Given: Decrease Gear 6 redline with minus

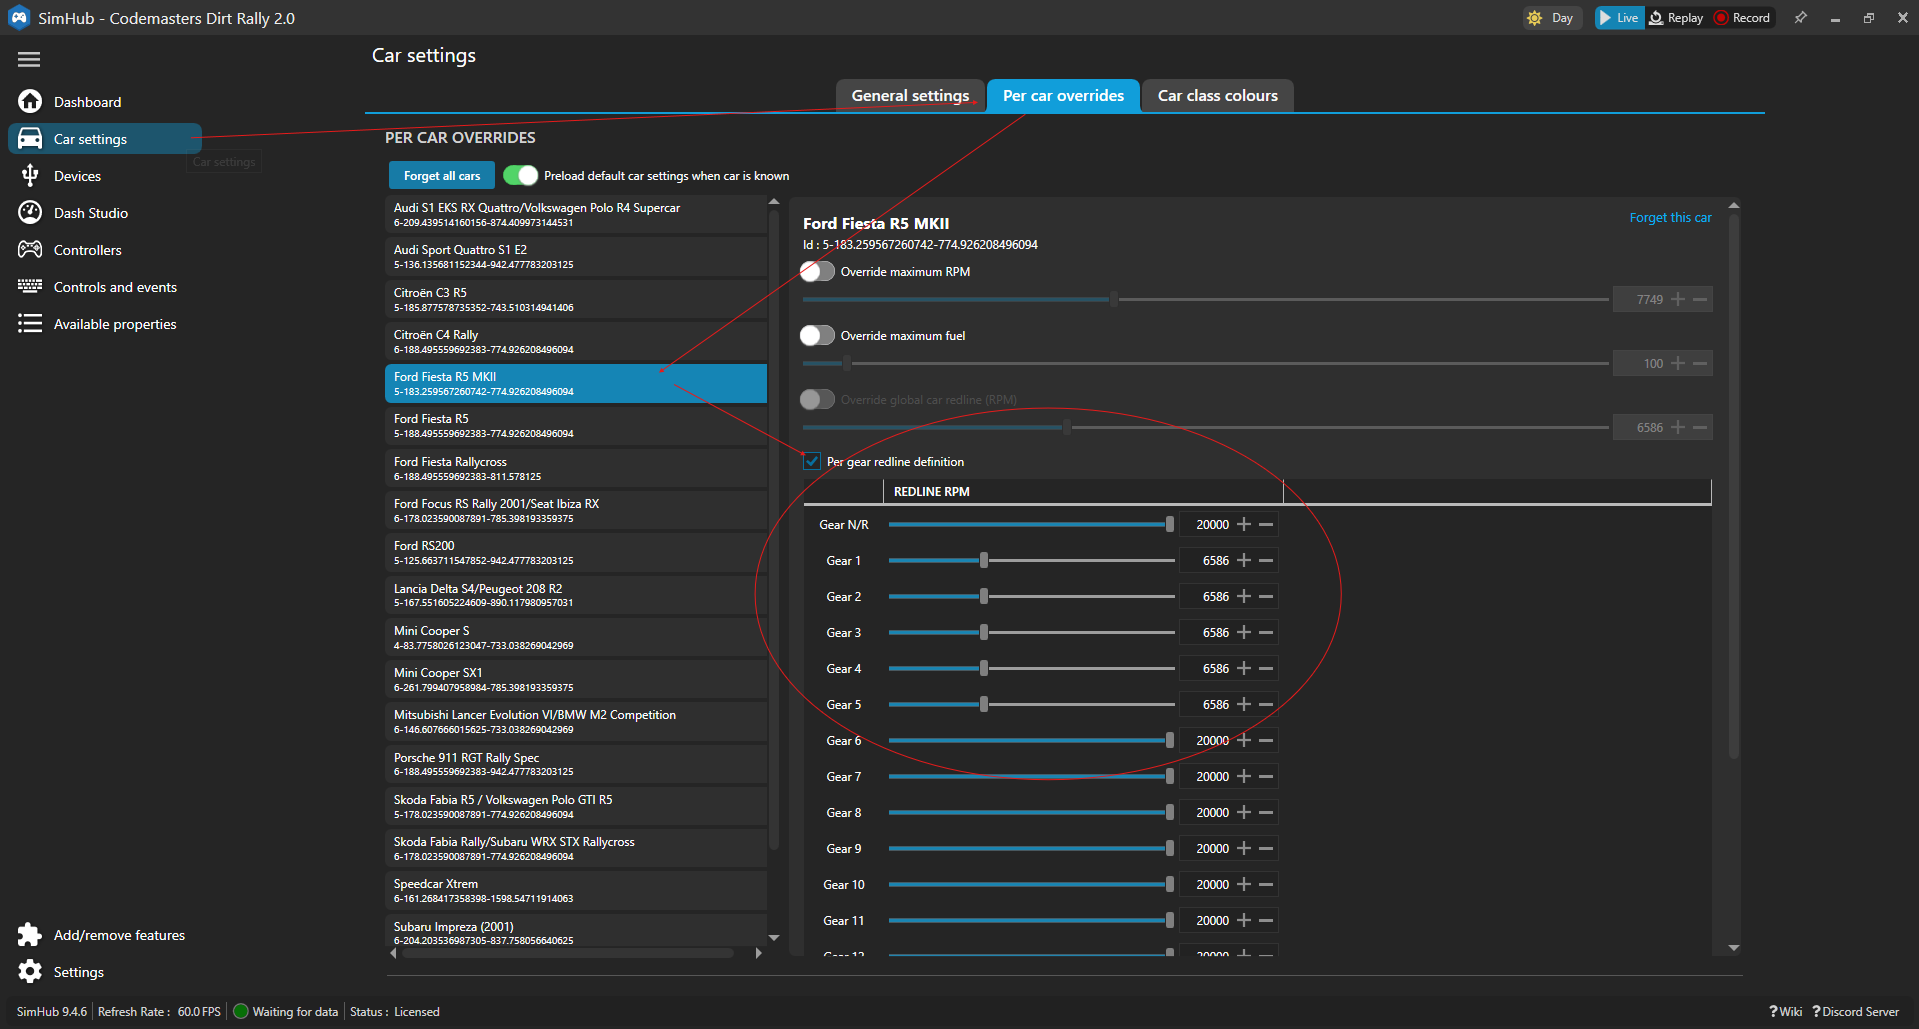Looking at the screenshot, I should coord(1266,740).
